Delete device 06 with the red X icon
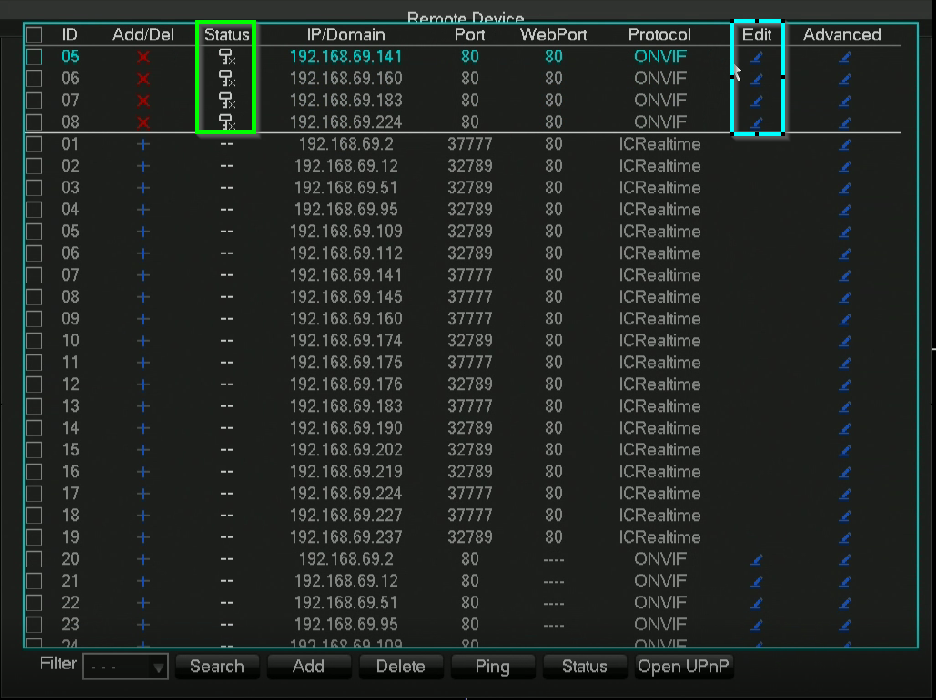Viewport: 936px width, 700px height. coord(142,79)
